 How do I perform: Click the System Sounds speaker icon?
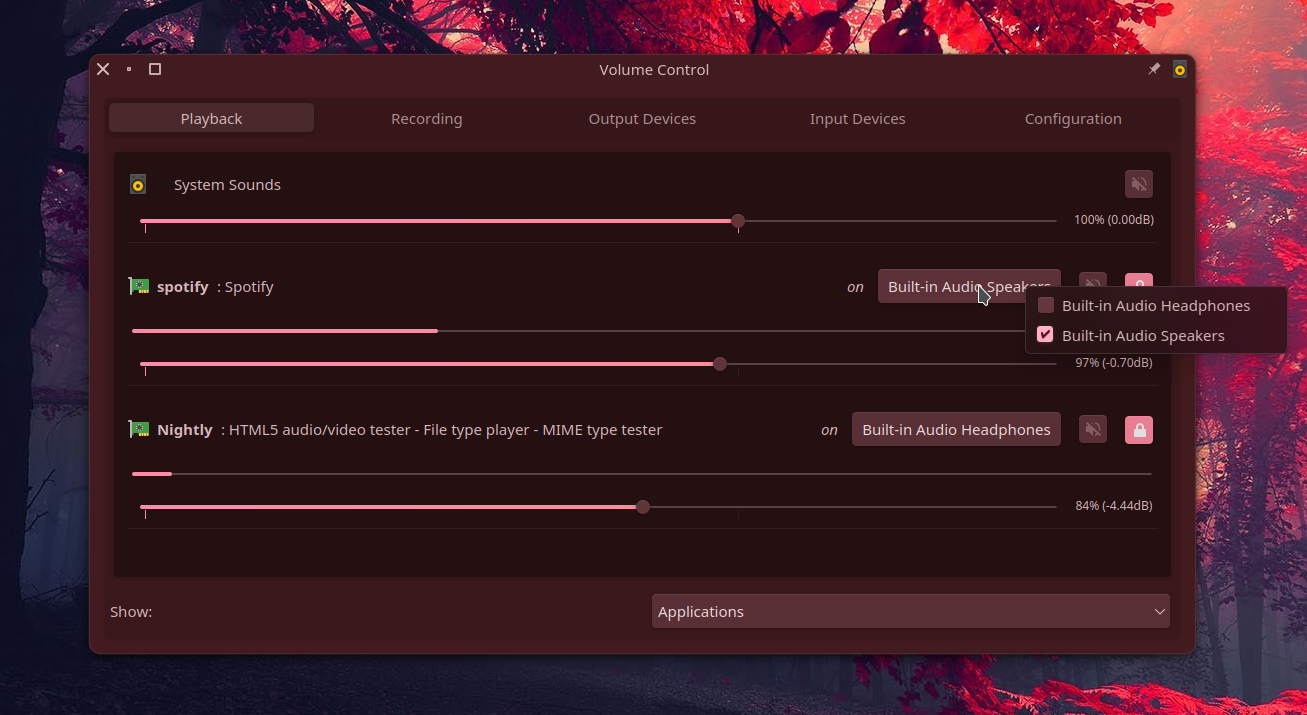click(138, 185)
